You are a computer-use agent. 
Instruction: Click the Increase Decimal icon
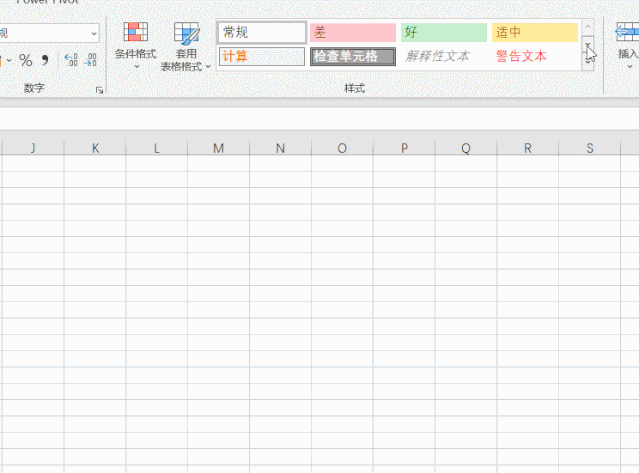pos(71,60)
